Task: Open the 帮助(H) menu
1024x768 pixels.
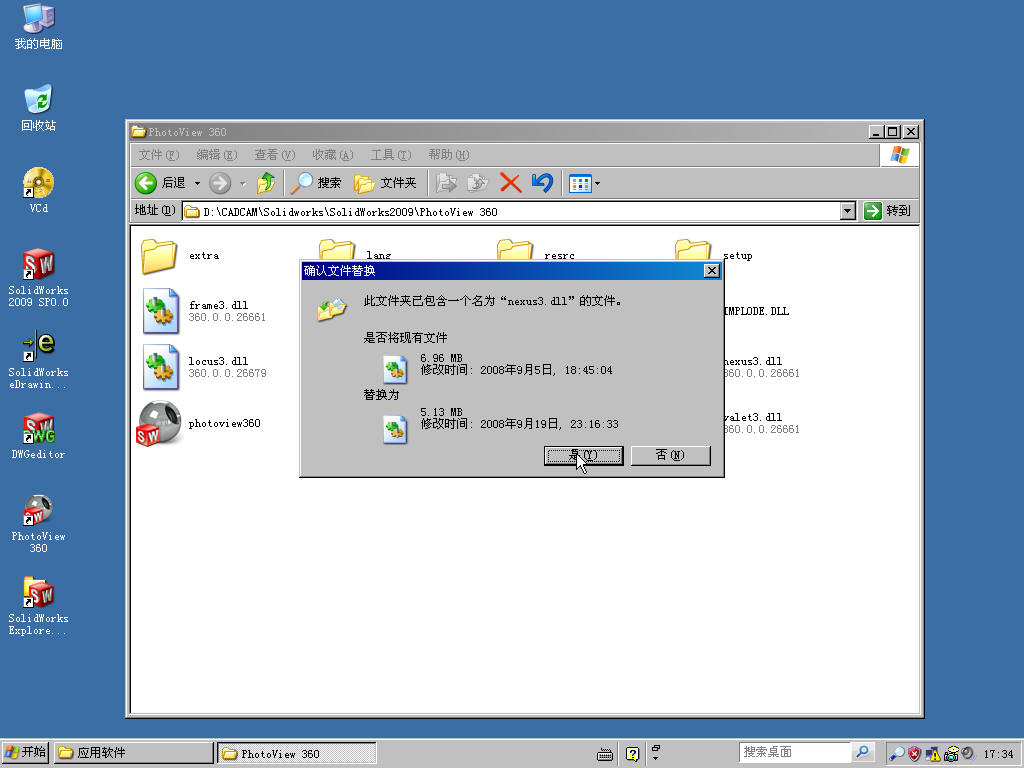Action: pos(449,155)
